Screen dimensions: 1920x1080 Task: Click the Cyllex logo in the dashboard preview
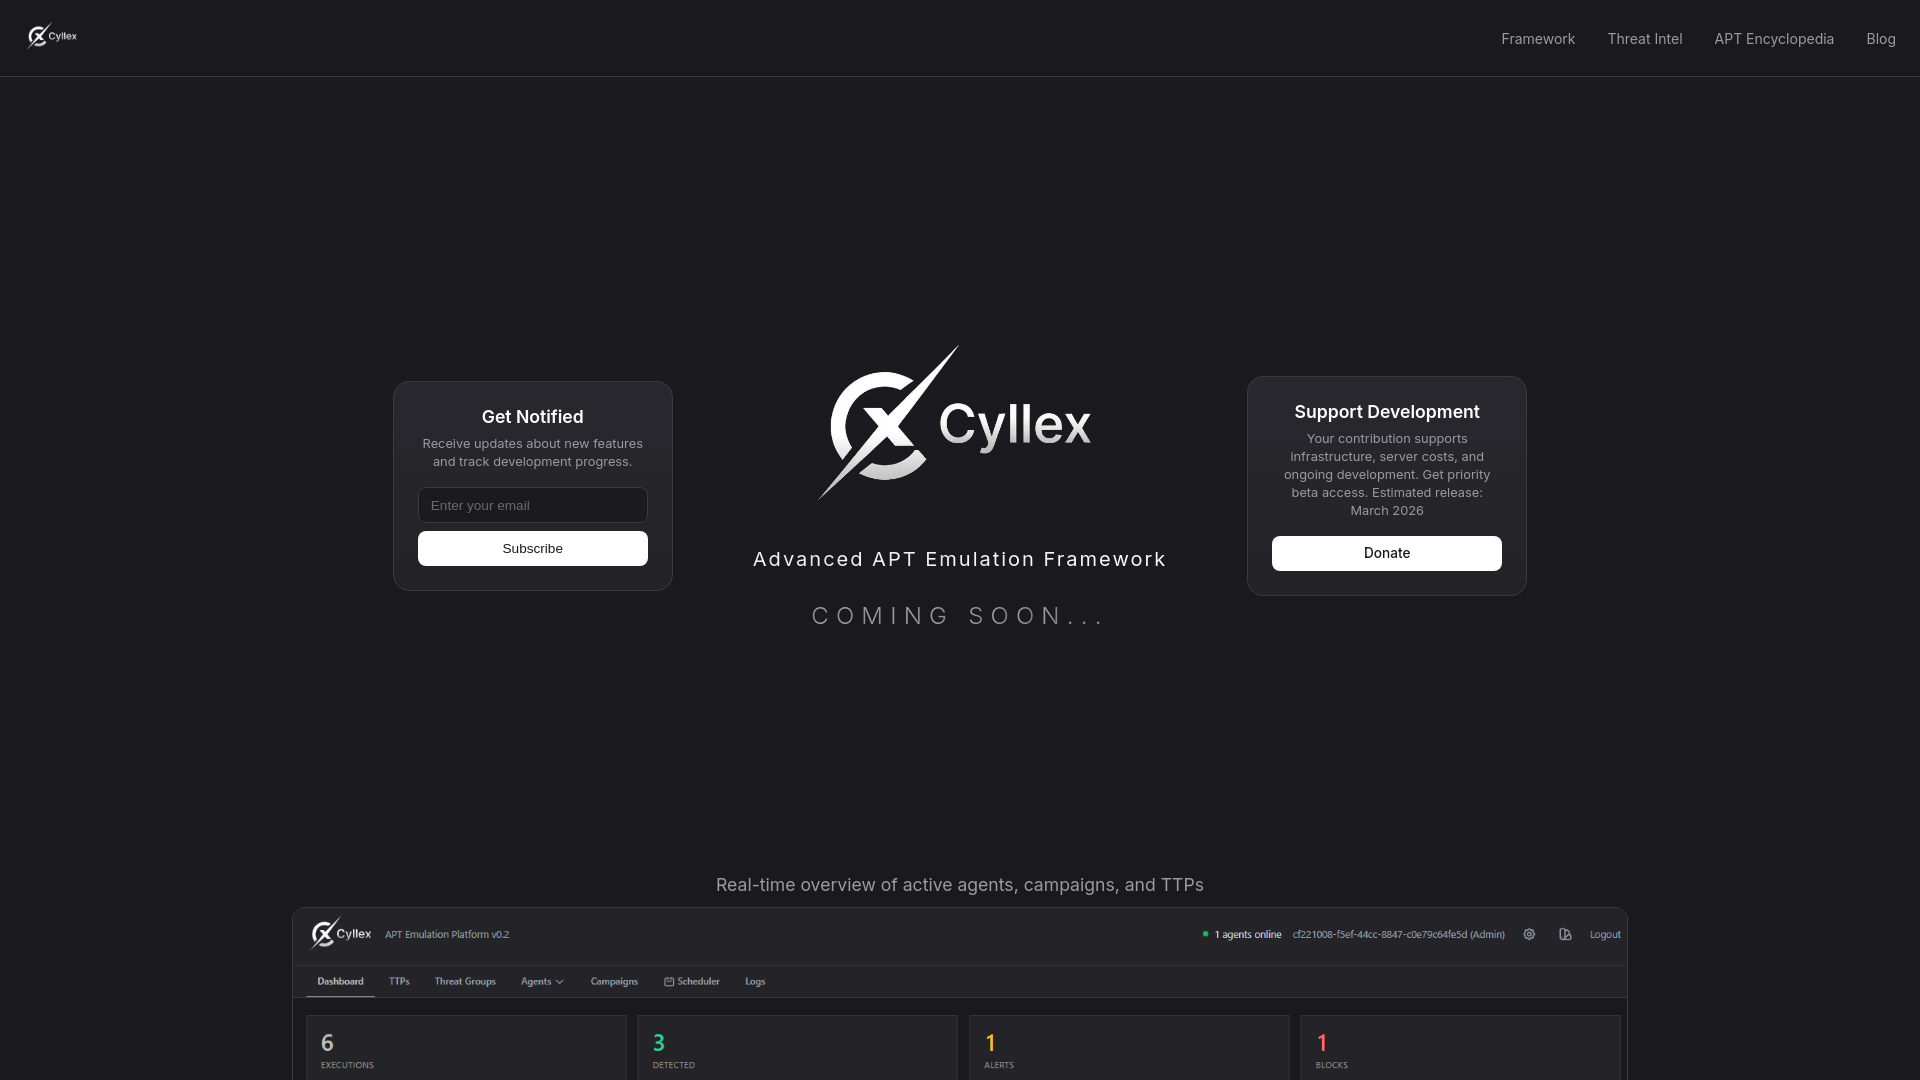pyautogui.click(x=340, y=932)
